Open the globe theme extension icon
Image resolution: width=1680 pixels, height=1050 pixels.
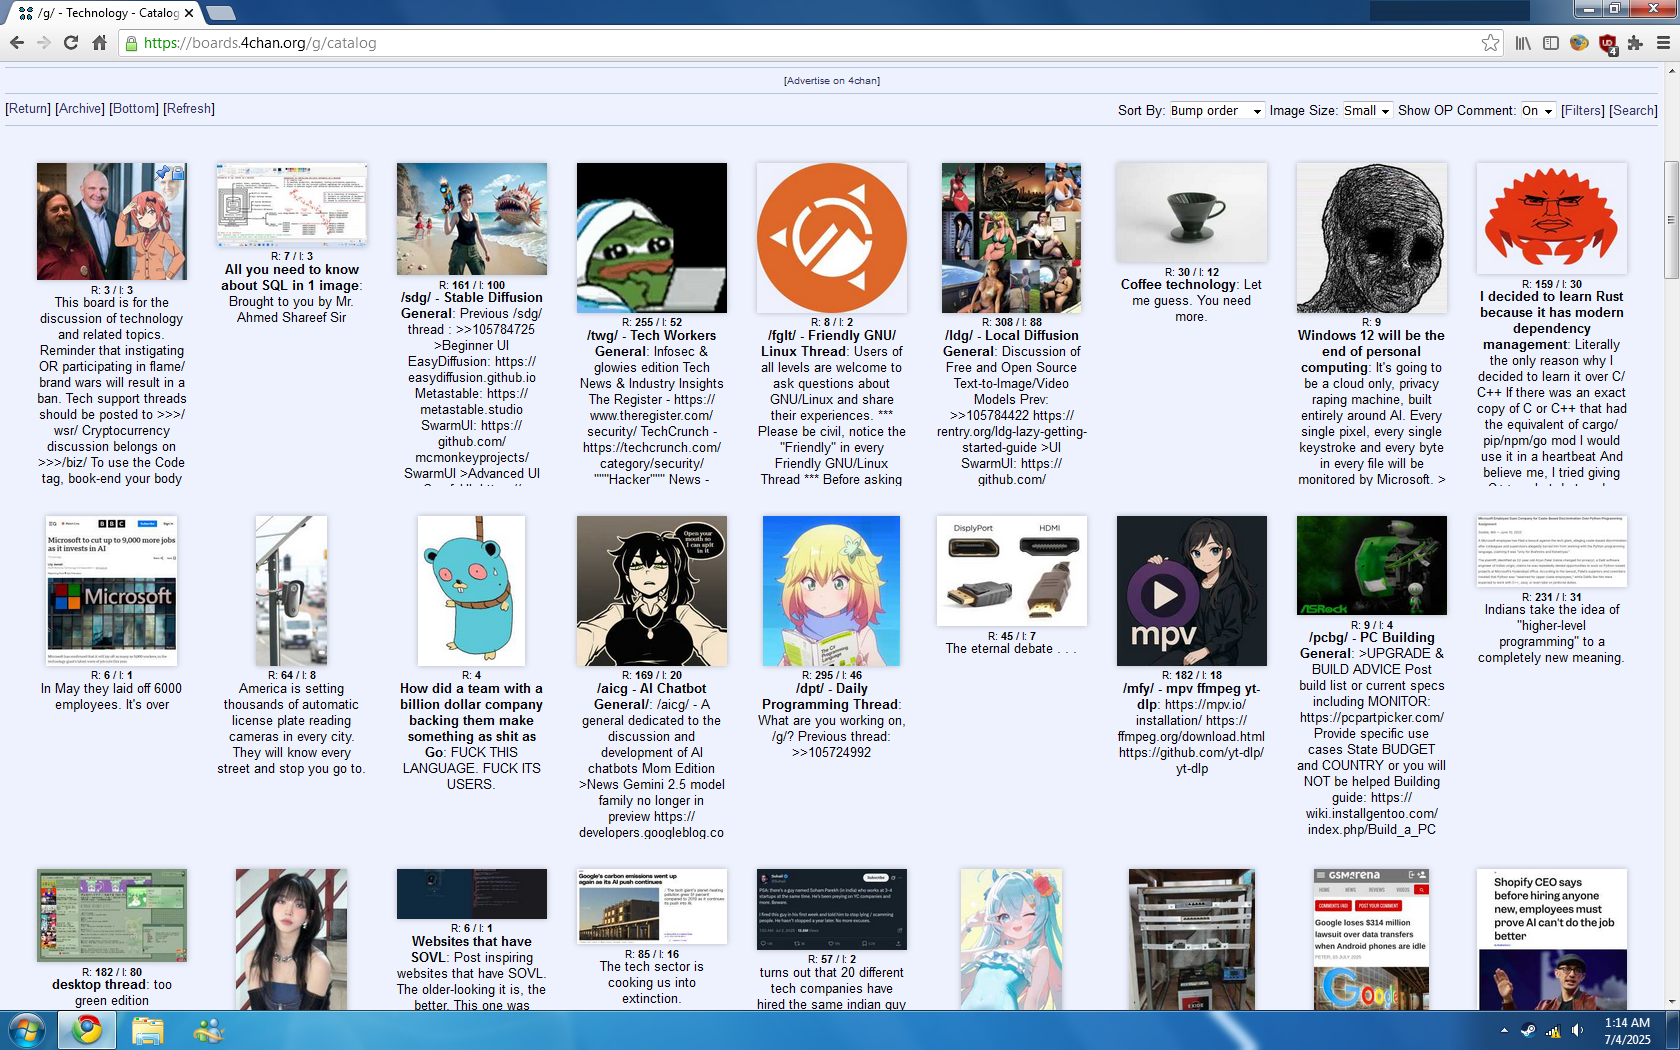click(1579, 43)
